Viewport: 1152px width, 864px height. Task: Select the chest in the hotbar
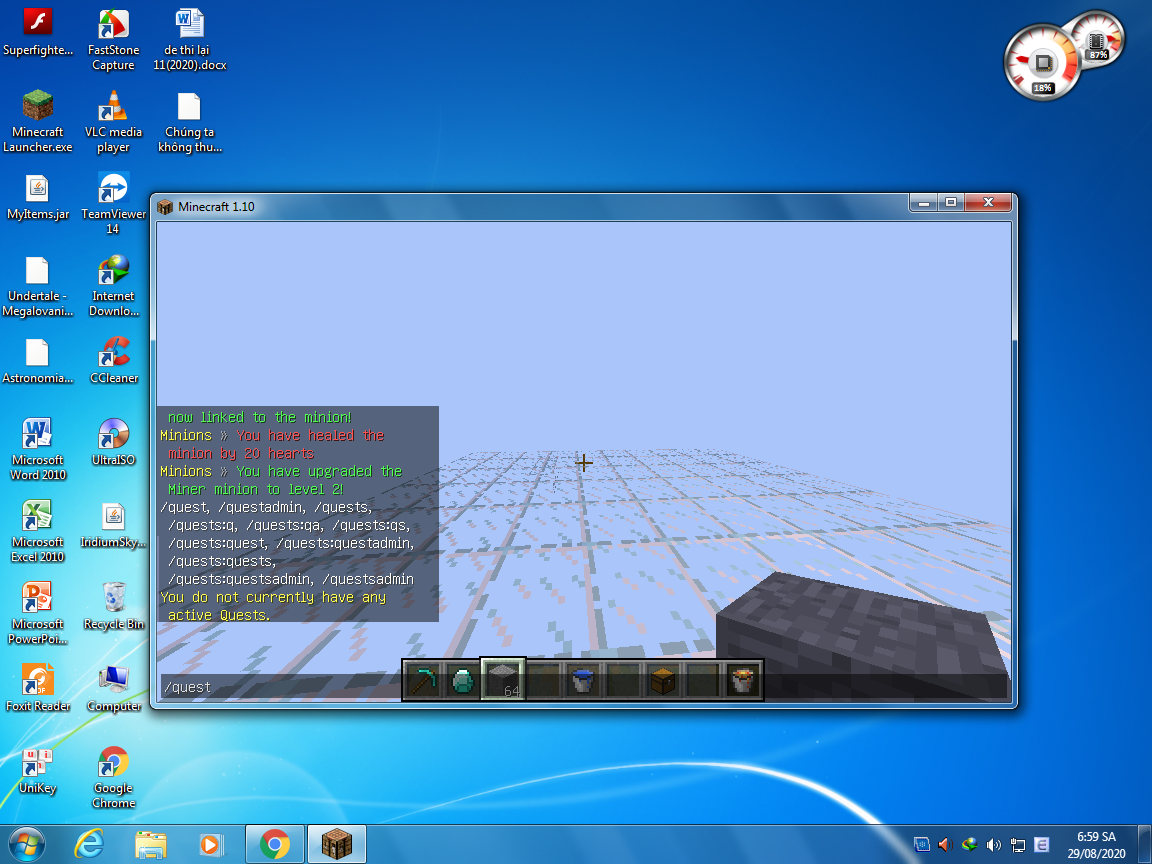pos(663,680)
